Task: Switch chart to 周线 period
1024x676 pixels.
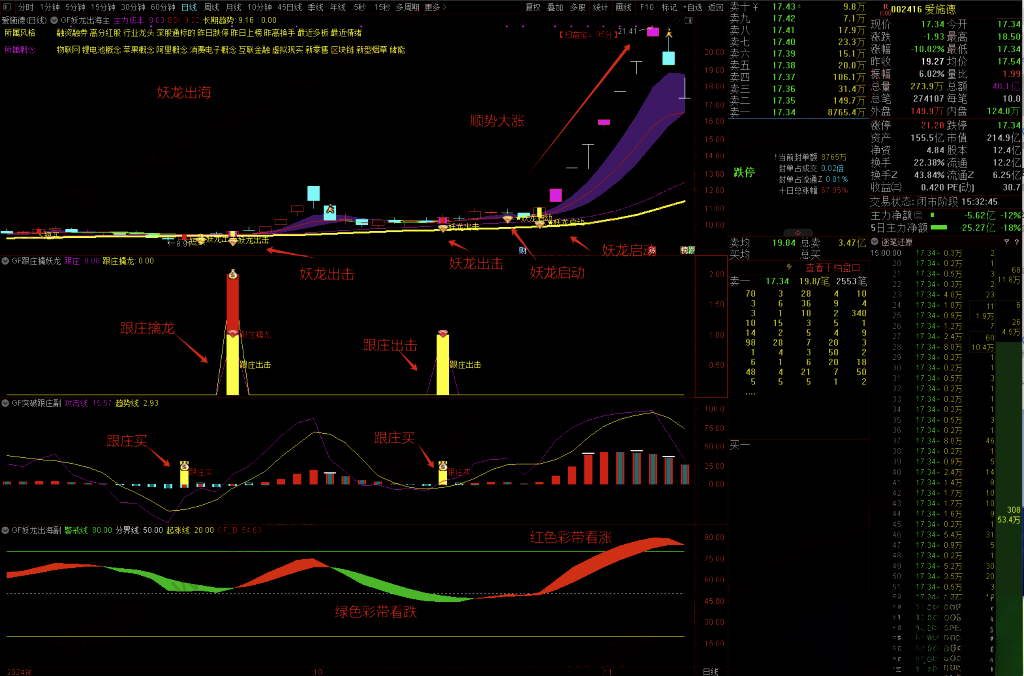Action: (211, 6)
